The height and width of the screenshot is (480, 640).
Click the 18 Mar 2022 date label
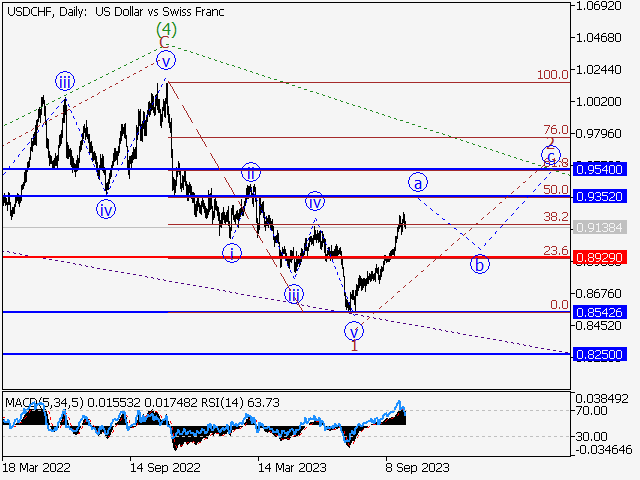(36, 467)
